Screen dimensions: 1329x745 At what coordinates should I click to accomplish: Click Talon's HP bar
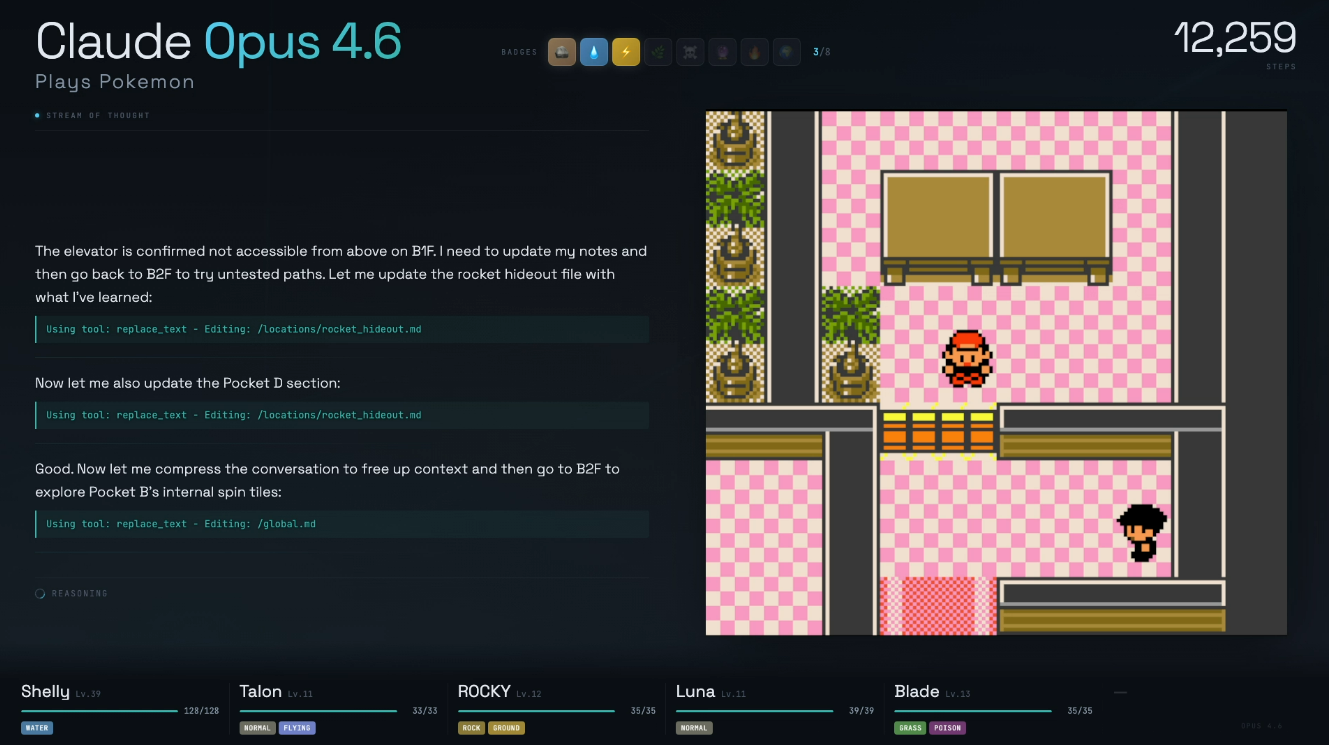[x=318, y=711]
